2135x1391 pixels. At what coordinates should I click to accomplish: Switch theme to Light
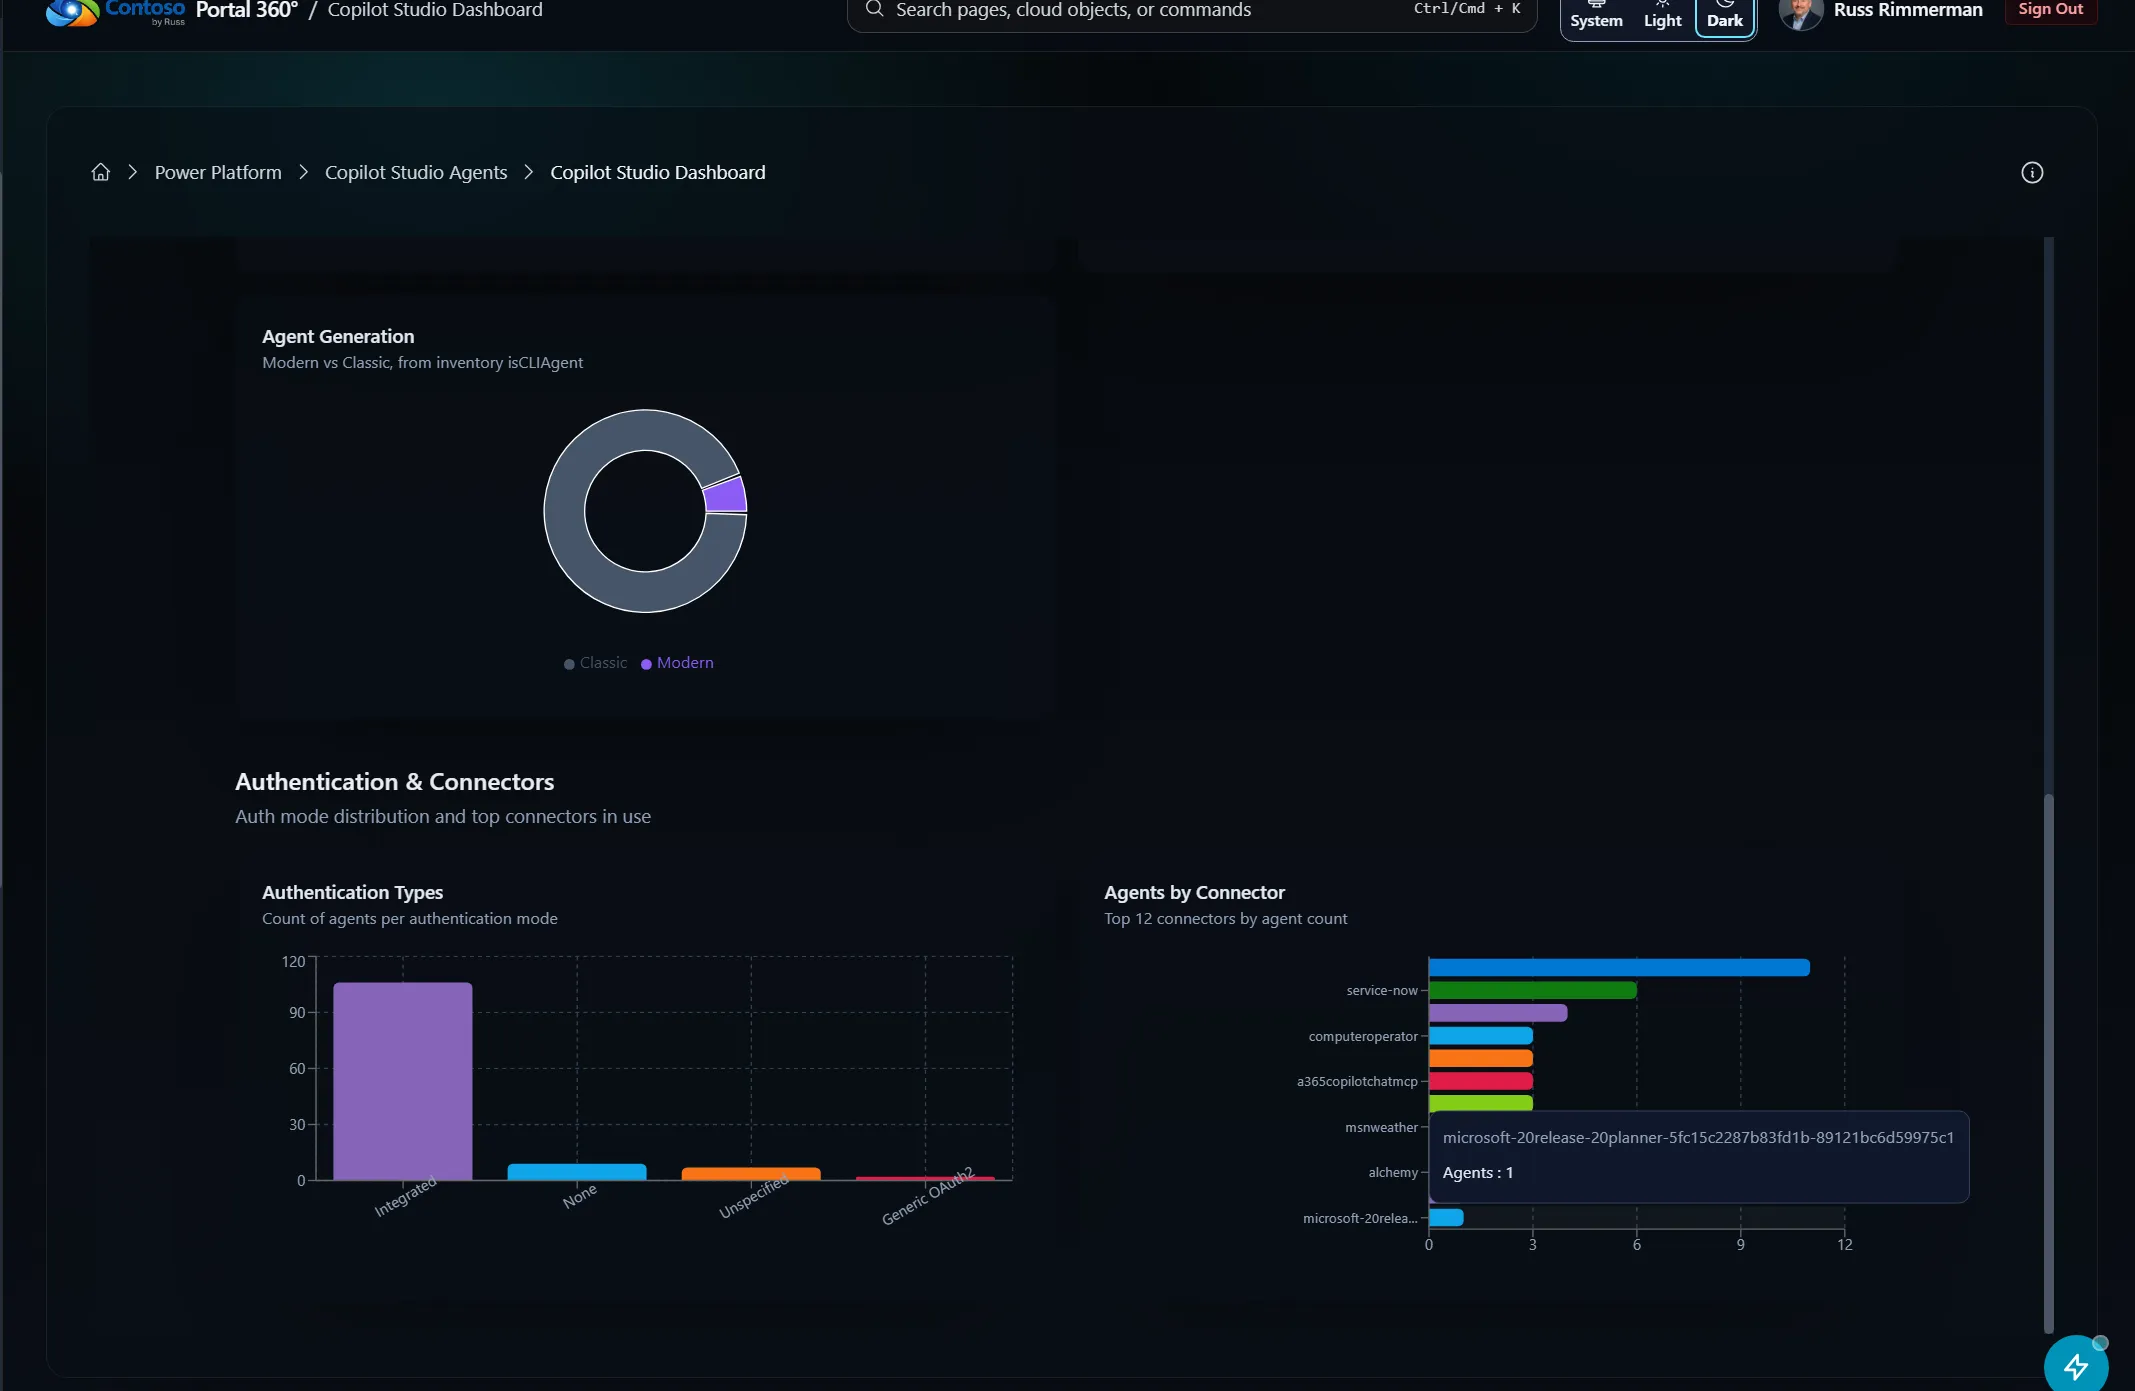click(x=1662, y=16)
